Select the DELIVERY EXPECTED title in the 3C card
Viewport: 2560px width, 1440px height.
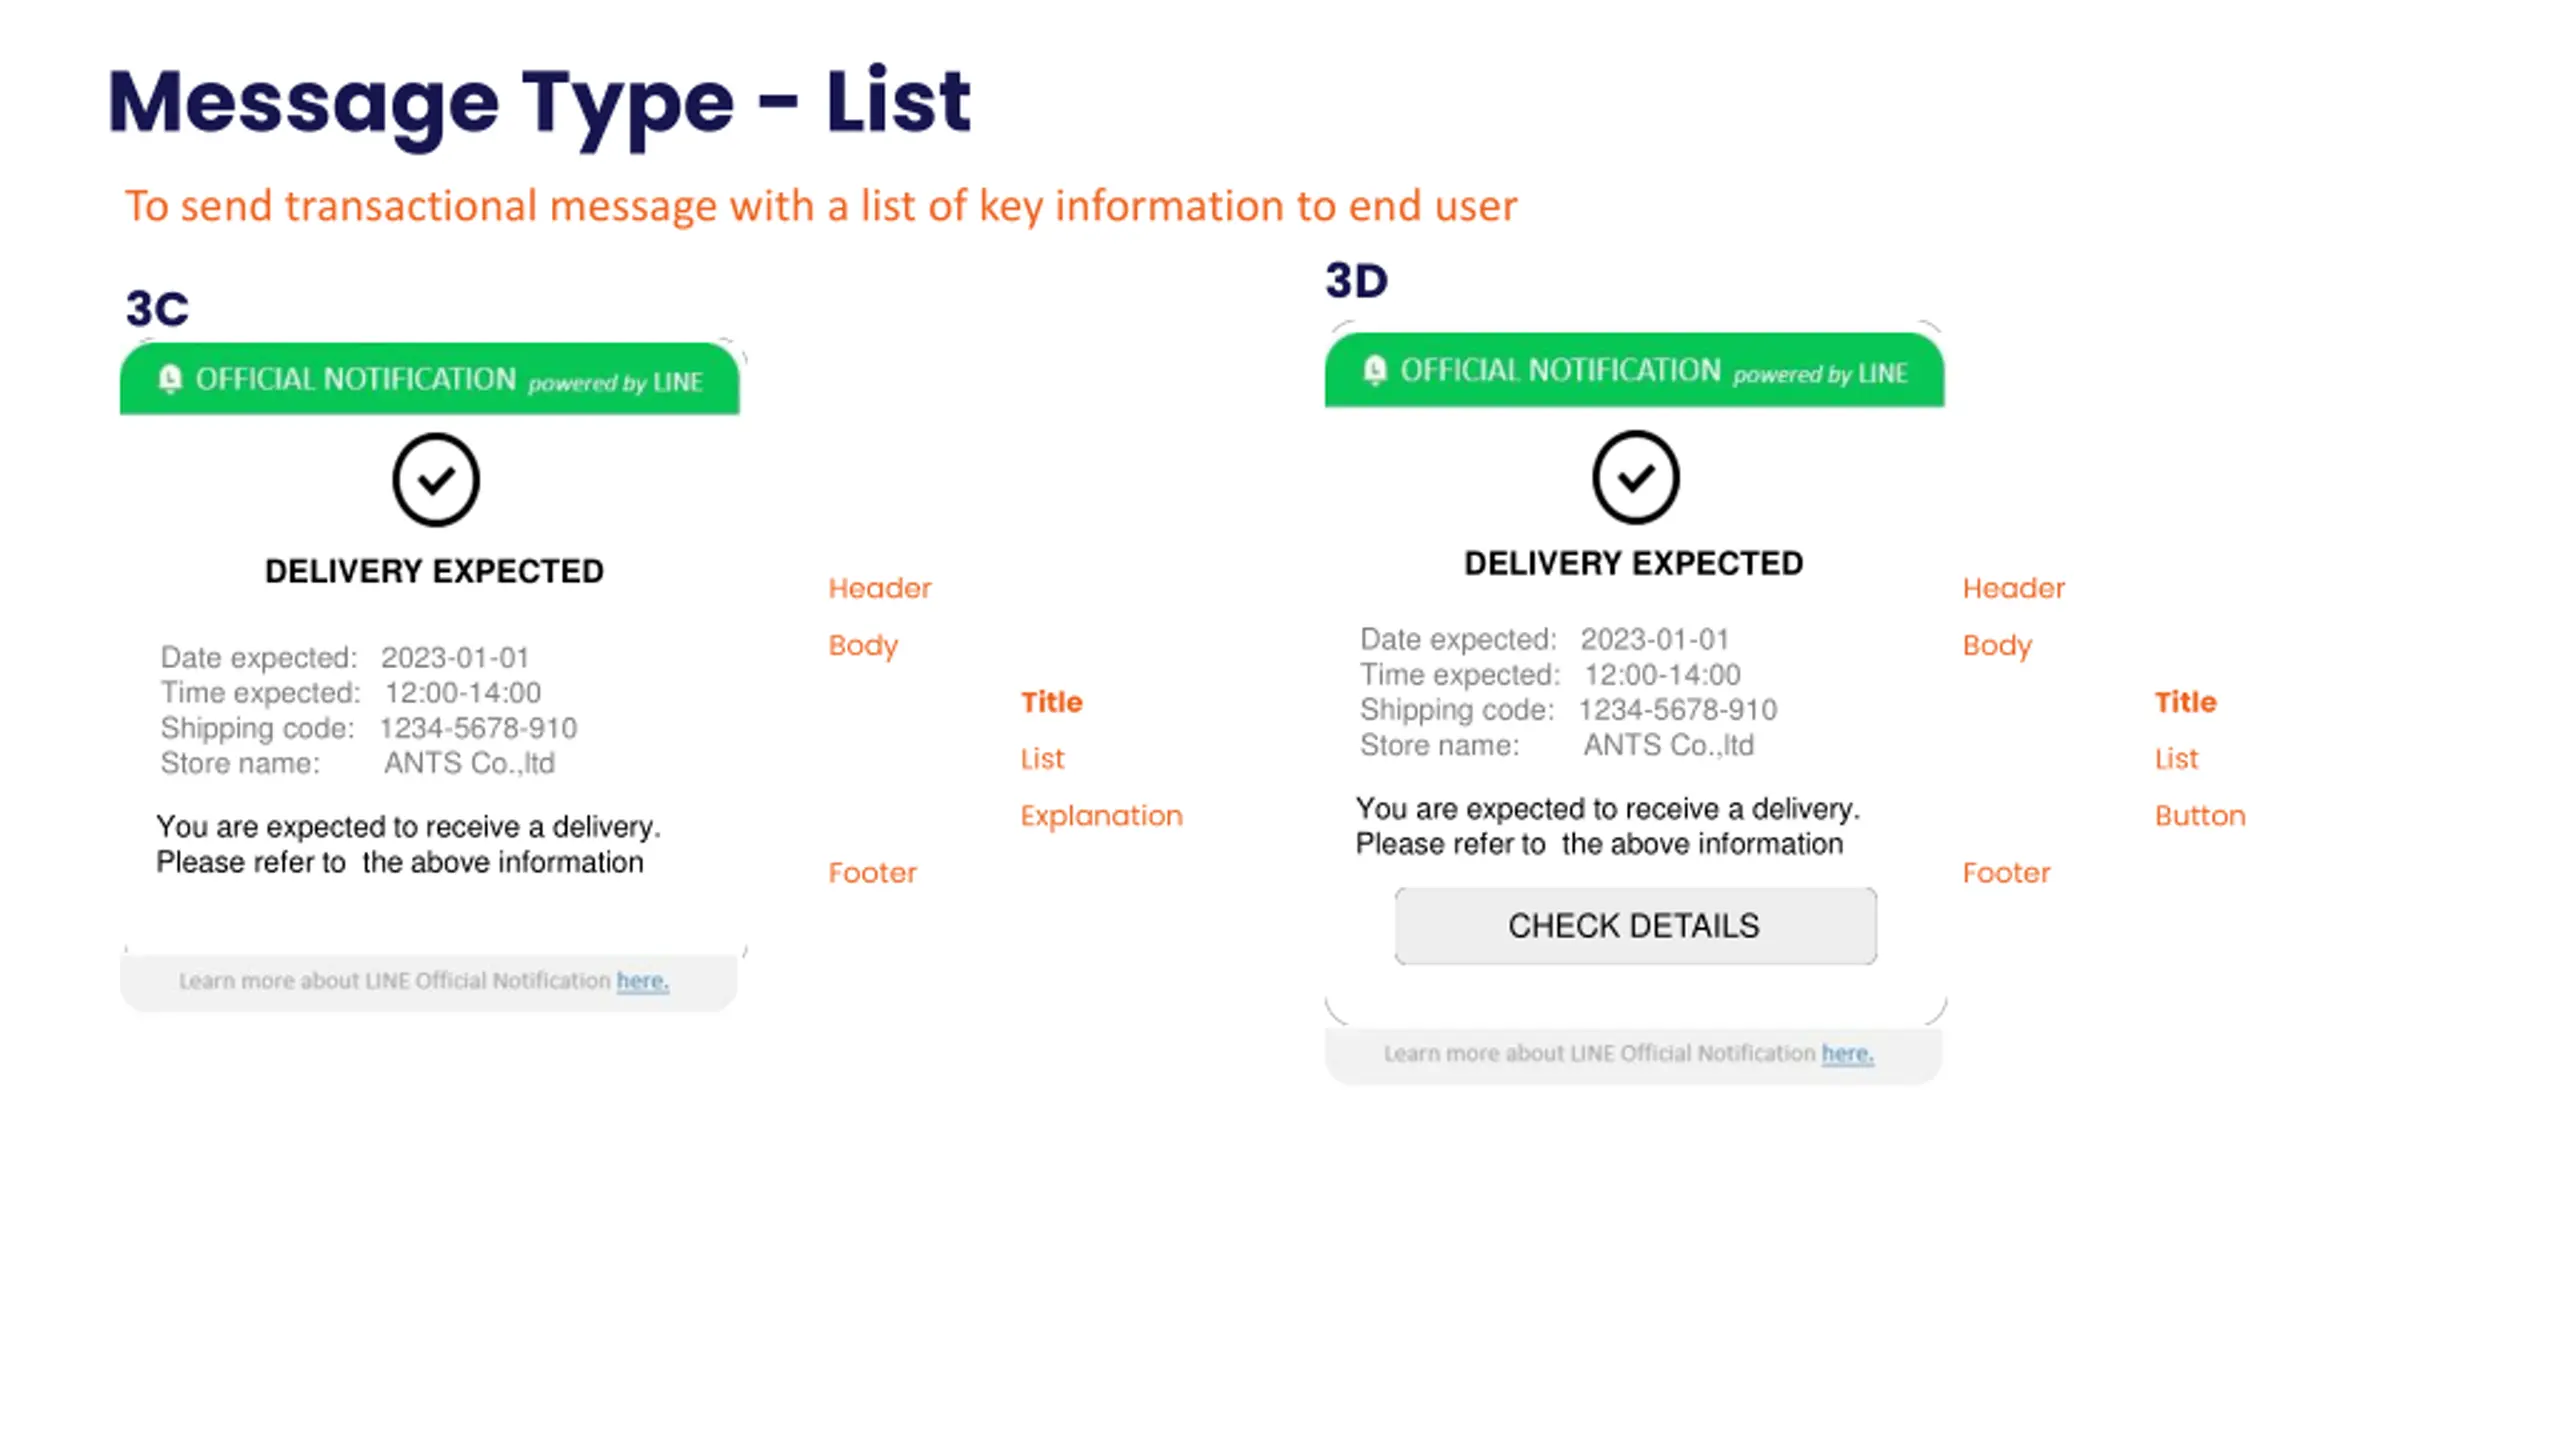click(x=434, y=571)
